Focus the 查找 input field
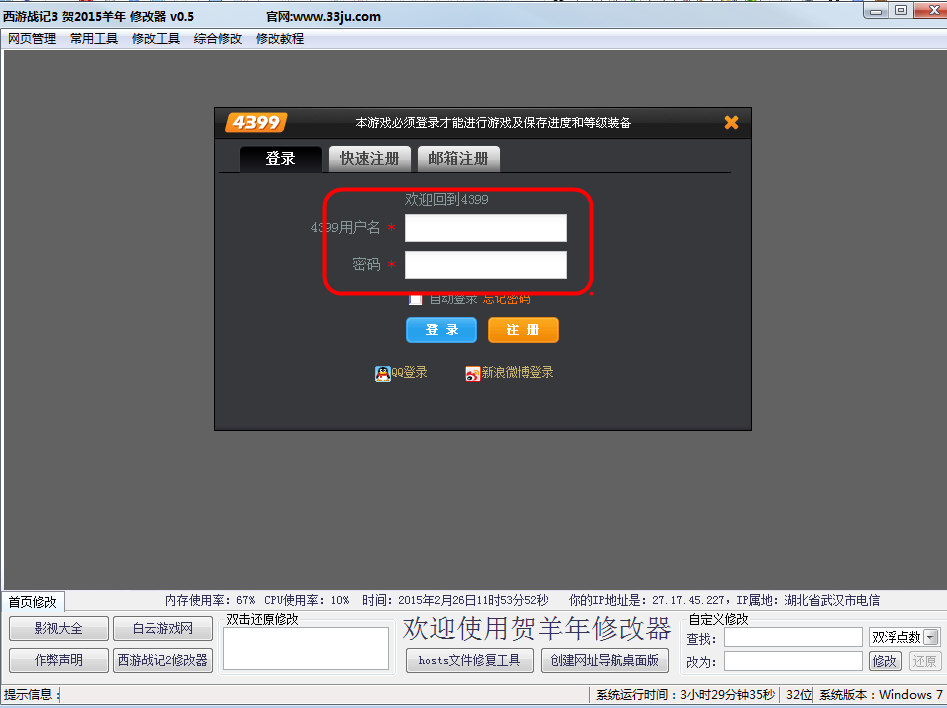The height and width of the screenshot is (708, 947). point(793,637)
